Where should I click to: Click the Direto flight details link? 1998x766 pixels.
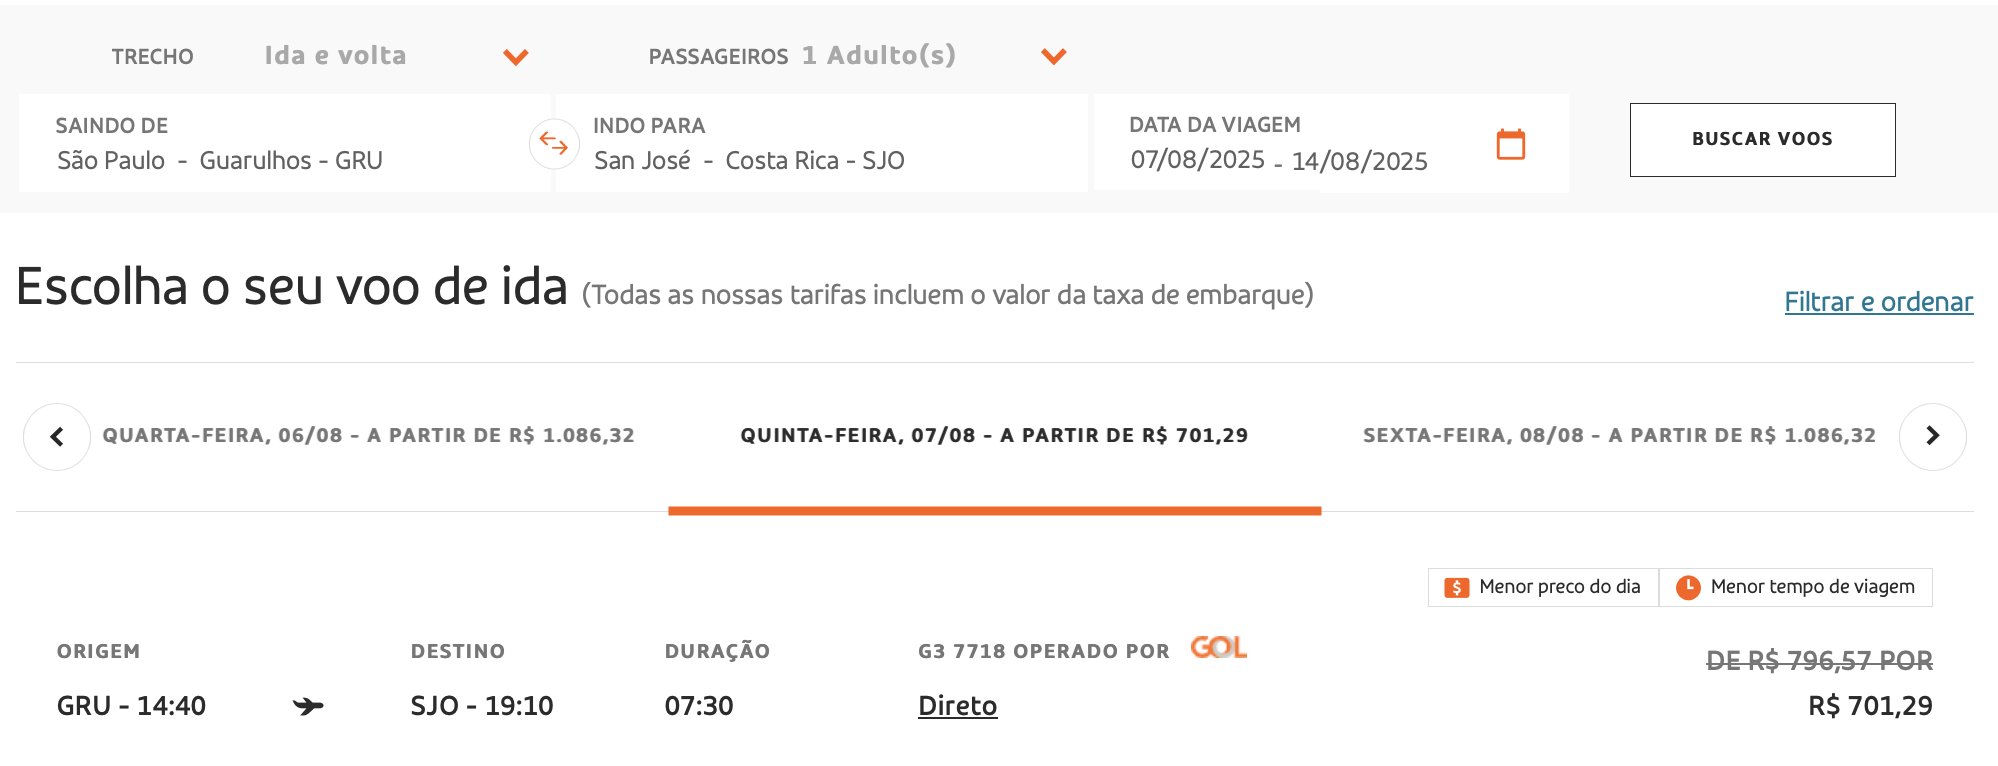[x=957, y=706]
